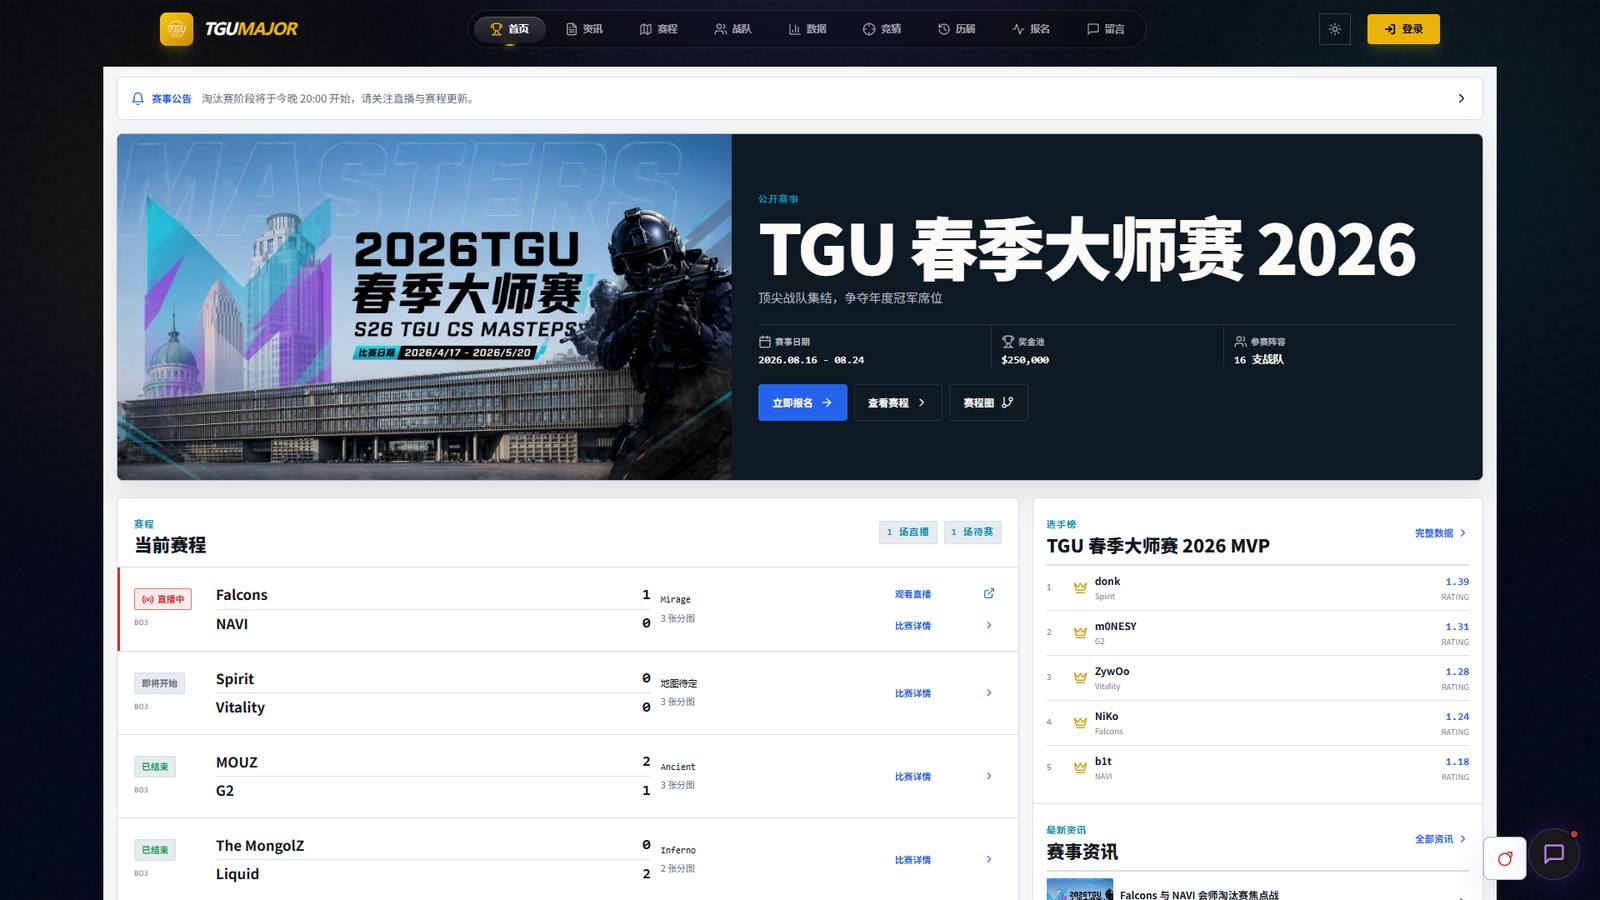
Task: Click the 1 场待赛 filter badge
Action: pos(972,532)
